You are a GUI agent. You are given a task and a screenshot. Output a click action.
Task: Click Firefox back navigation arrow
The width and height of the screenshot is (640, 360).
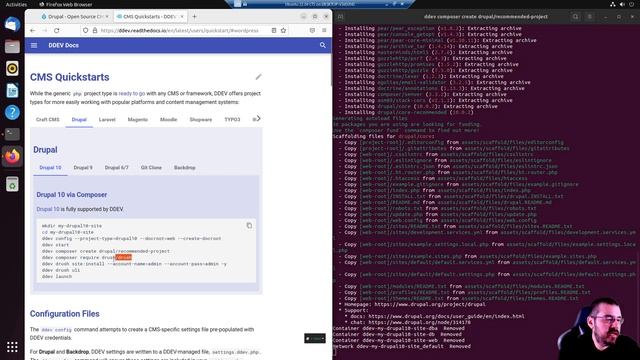click(33, 31)
